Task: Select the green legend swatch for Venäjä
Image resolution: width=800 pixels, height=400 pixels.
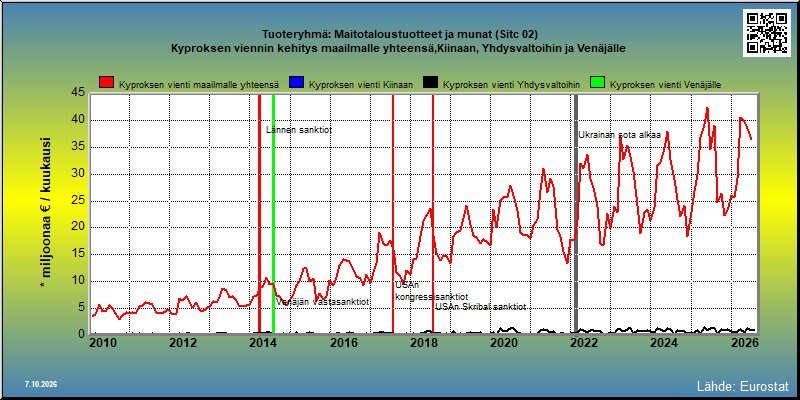Action: pos(597,83)
